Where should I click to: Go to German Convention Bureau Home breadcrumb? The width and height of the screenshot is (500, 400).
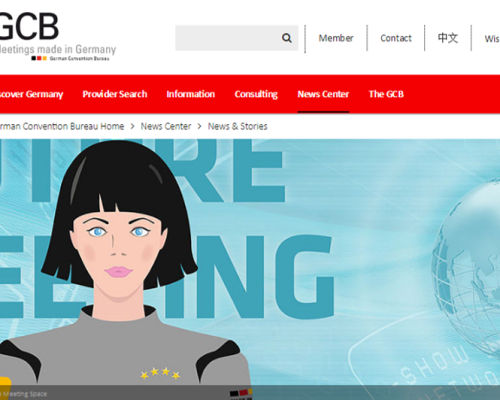[x=62, y=126]
